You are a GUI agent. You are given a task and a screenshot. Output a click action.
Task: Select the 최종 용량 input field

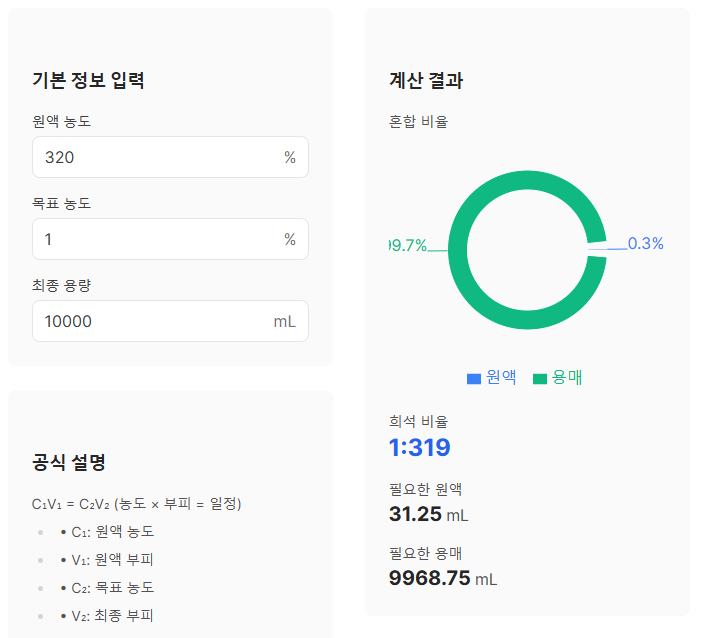[x=150, y=321]
